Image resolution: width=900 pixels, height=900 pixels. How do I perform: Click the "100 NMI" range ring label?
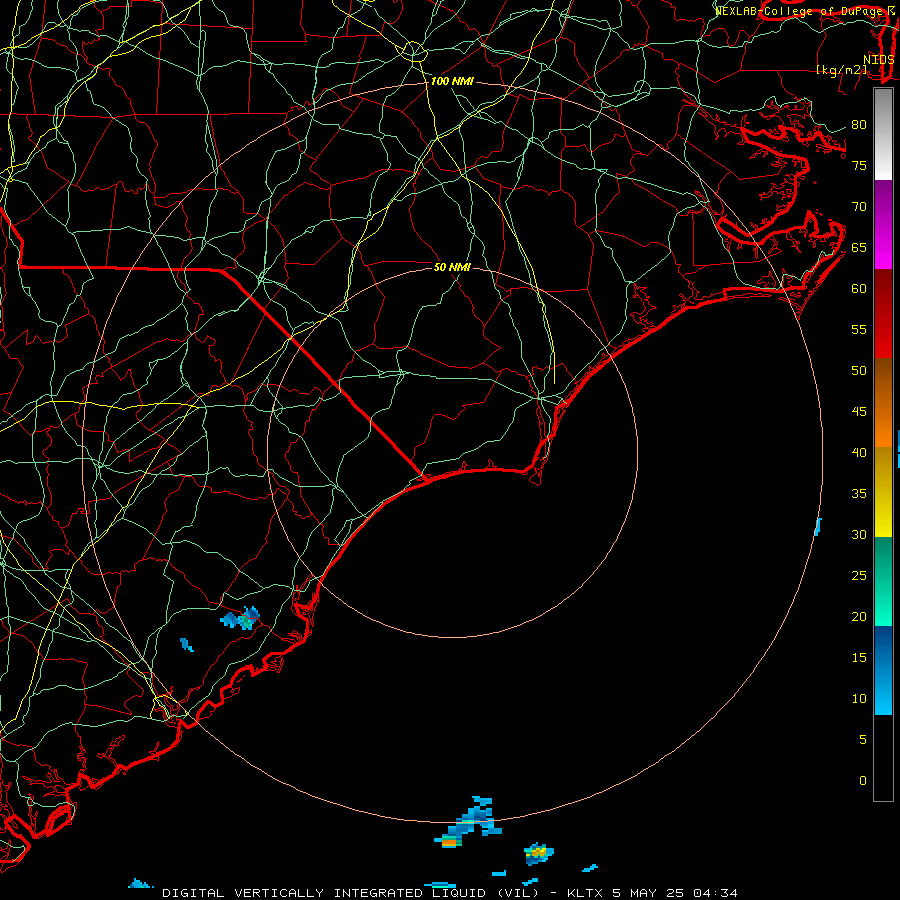click(x=452, y=82)
